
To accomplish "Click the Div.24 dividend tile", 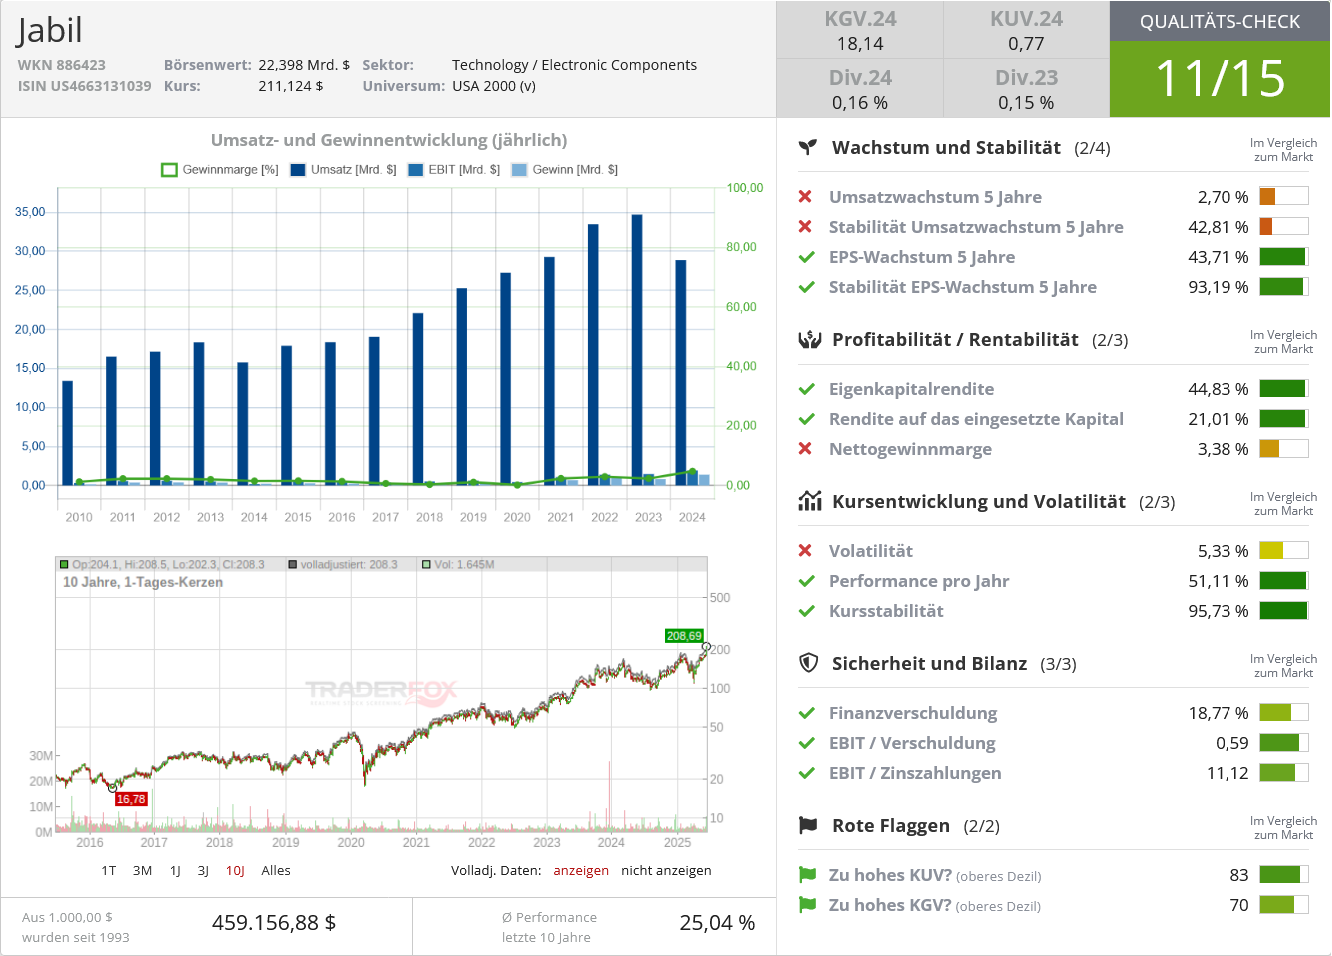I will tap(860, 89).
